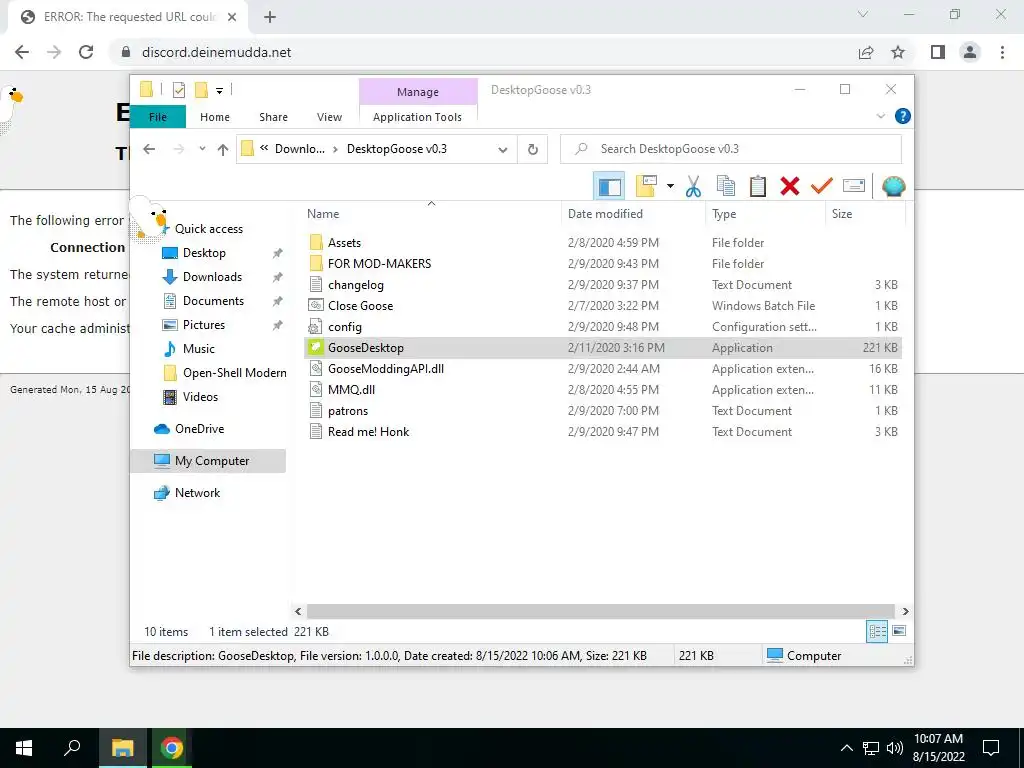
Task: Select the Manage contextual tab
Action: [x=418, y=92]
